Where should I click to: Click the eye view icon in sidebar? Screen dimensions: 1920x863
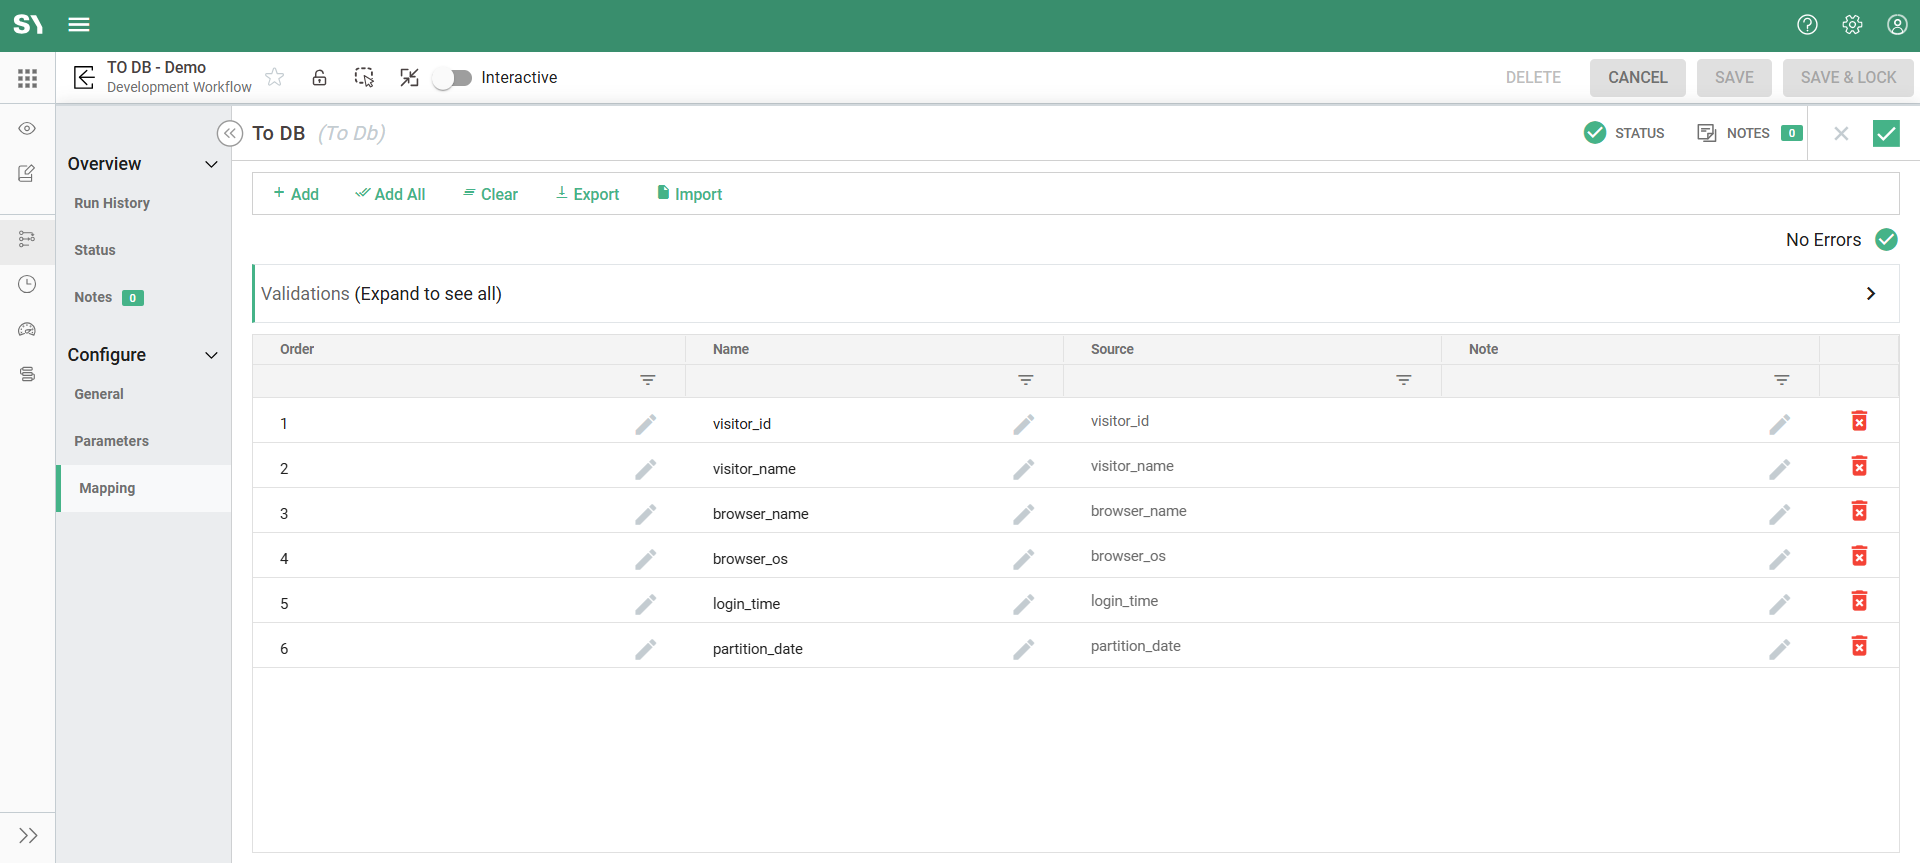tap(27, 129)
